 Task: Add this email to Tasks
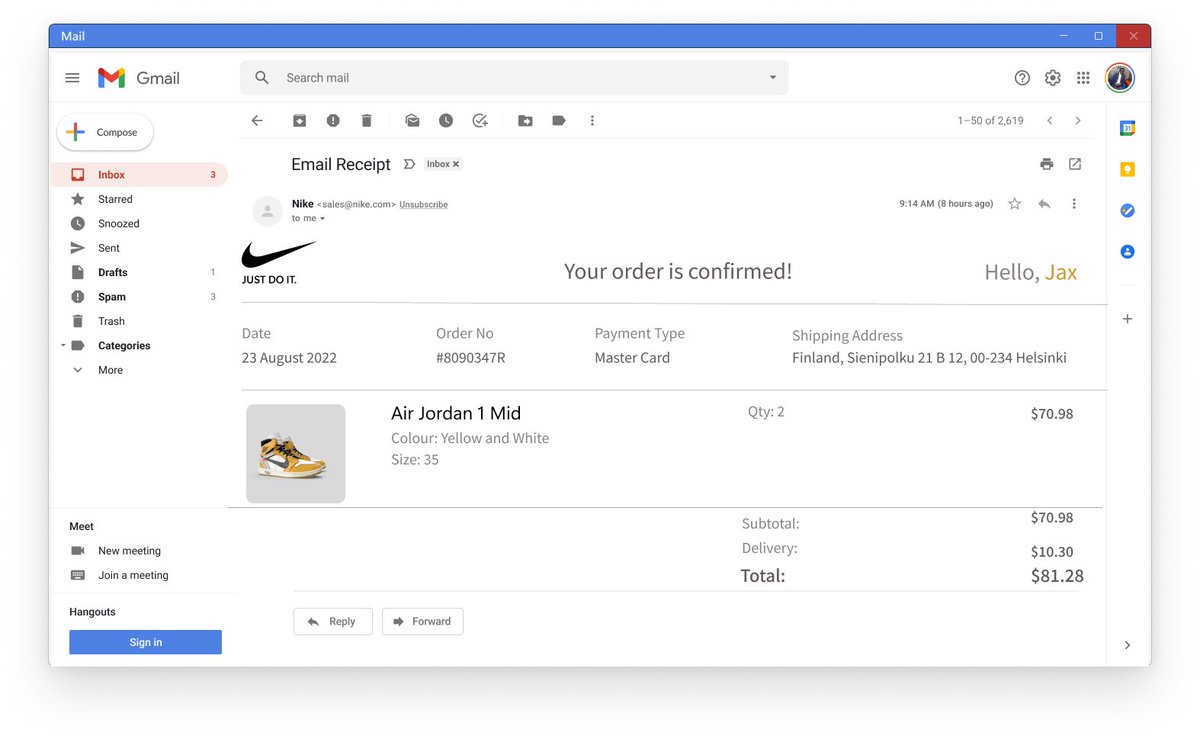pyautogui.click(x=480, y=120)
